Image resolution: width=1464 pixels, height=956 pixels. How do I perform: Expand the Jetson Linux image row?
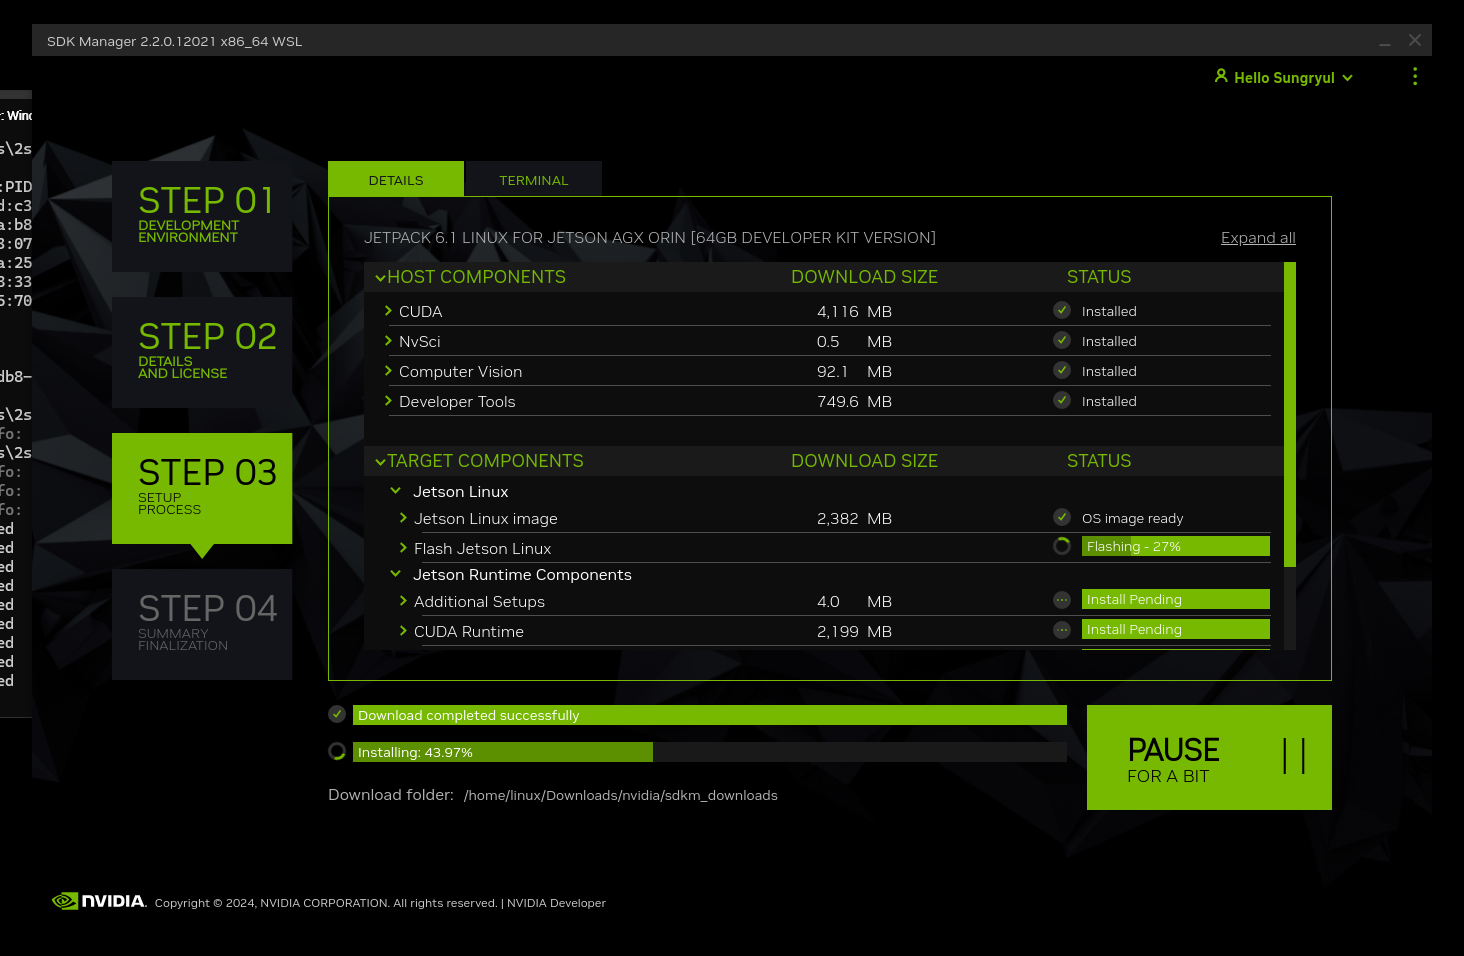point(403,518)
